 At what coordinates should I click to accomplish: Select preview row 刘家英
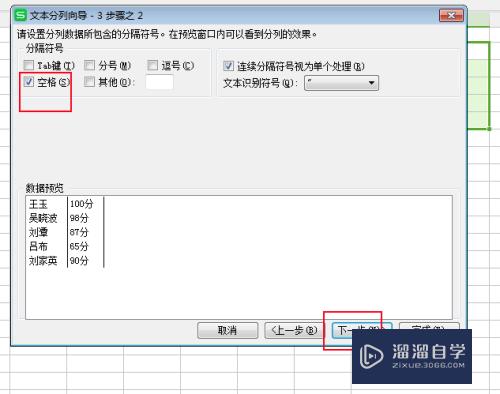tap(43, 260)
